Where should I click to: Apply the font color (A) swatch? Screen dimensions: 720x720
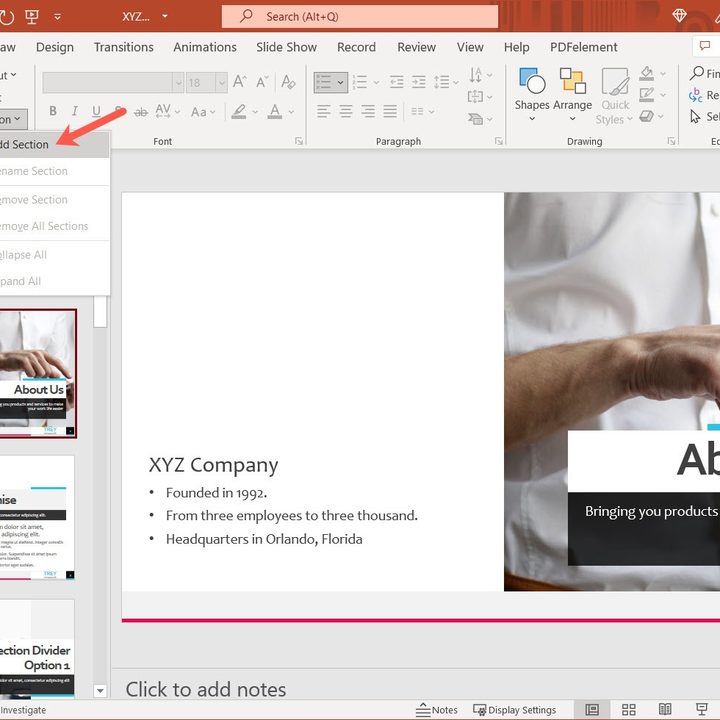point(275,111)
